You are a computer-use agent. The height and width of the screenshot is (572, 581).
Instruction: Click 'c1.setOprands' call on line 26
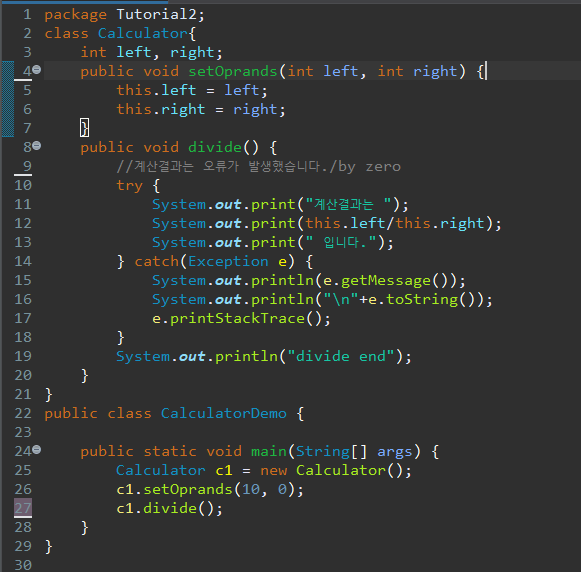174,489
